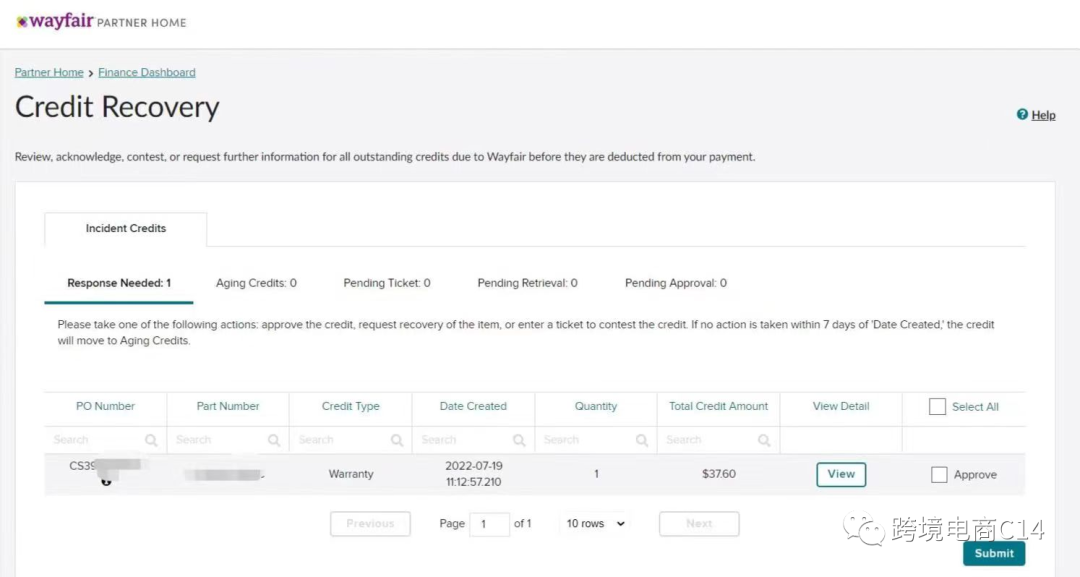Show the Pending Approval tab

pos(676,283)
